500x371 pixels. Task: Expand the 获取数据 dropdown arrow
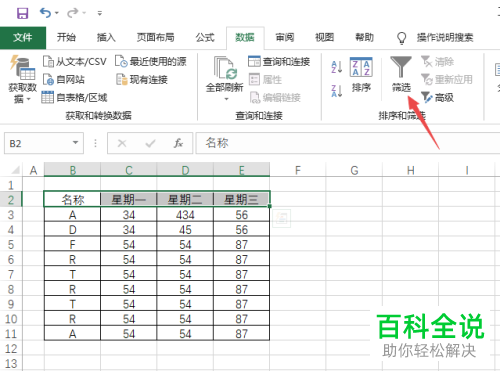pos(28,99)
